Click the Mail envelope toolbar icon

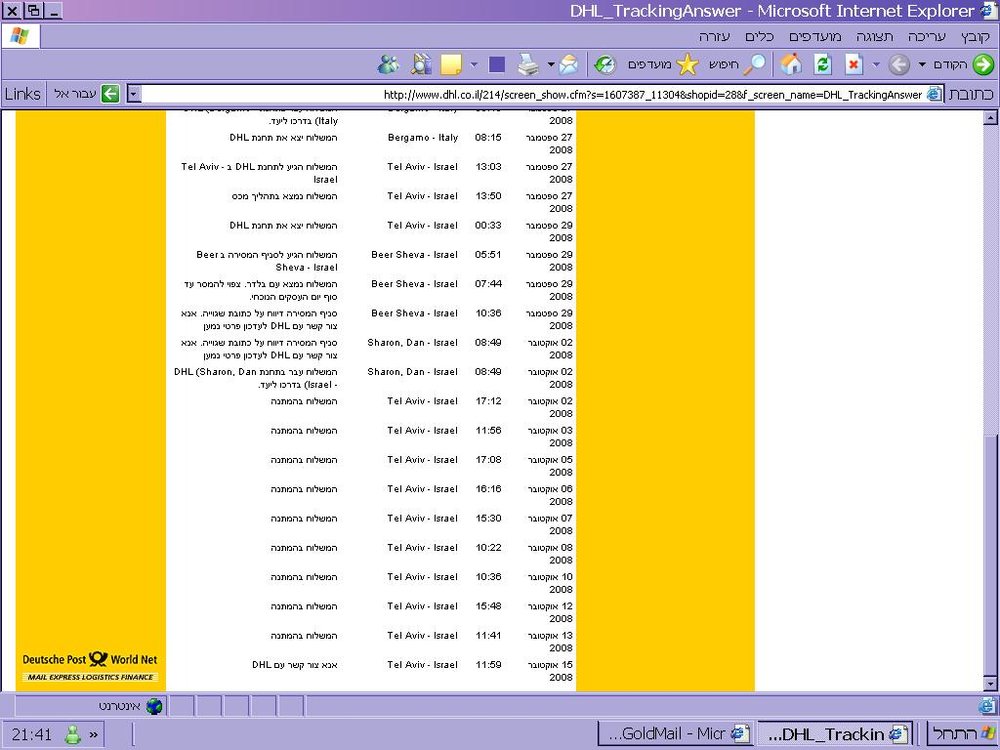(569, 64)
